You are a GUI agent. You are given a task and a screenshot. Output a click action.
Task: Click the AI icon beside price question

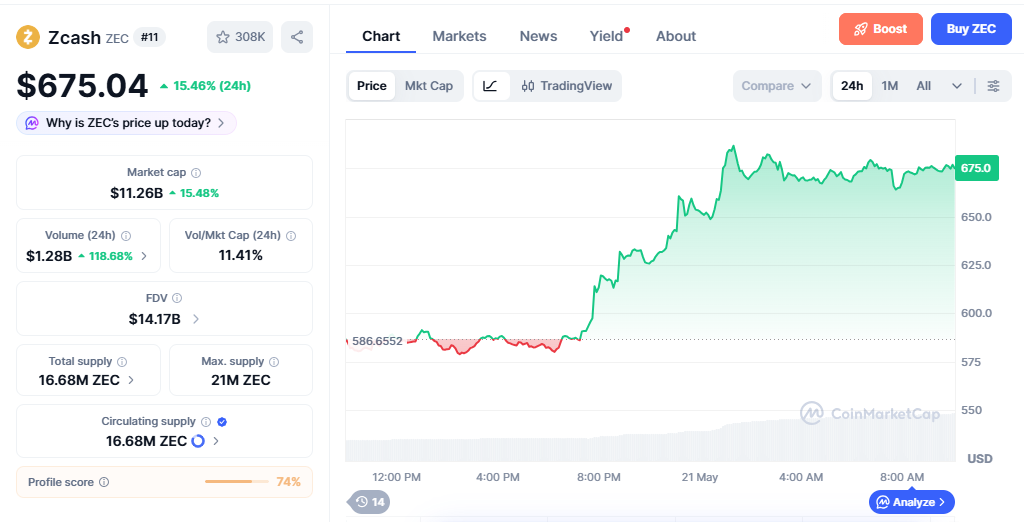(32, 123)
